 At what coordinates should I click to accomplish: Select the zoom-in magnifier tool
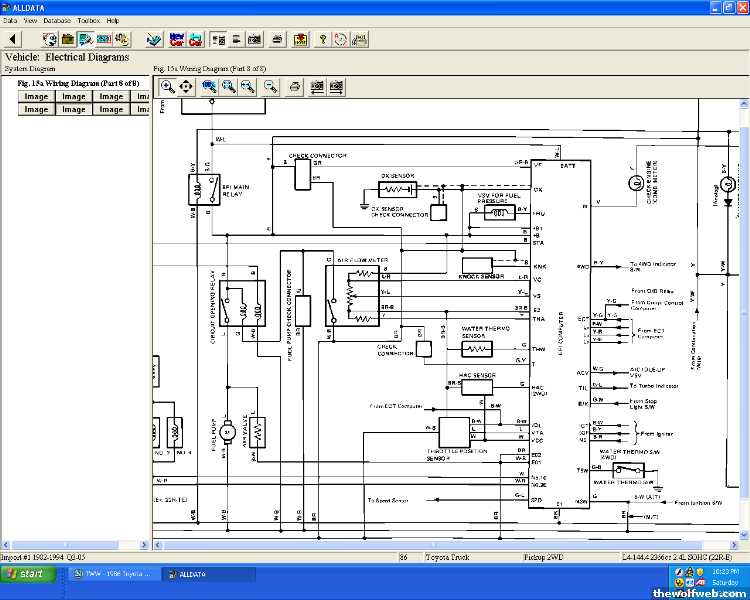pyautogui.click(x=167, y=87)
